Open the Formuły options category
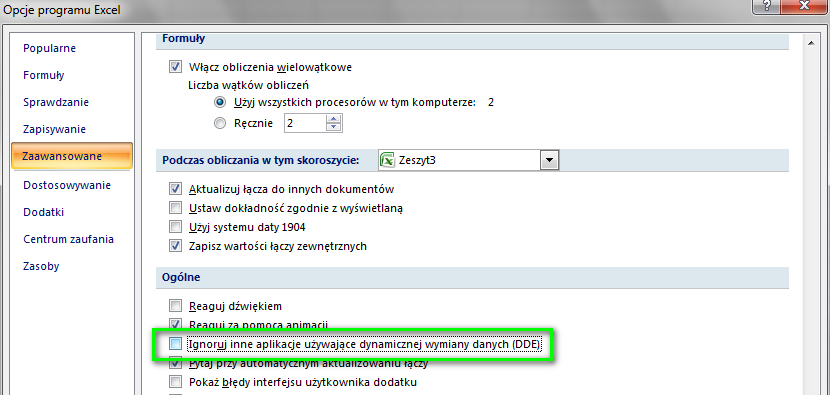 (x=44, y=75)
